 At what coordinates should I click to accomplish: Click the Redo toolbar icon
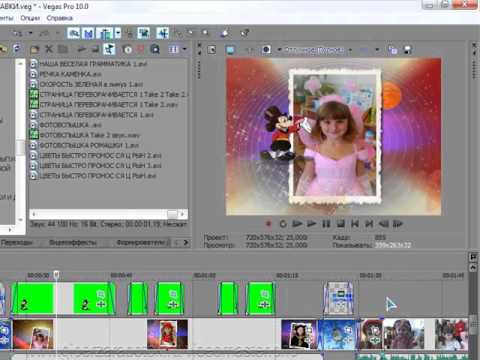(x=44, y=33)
